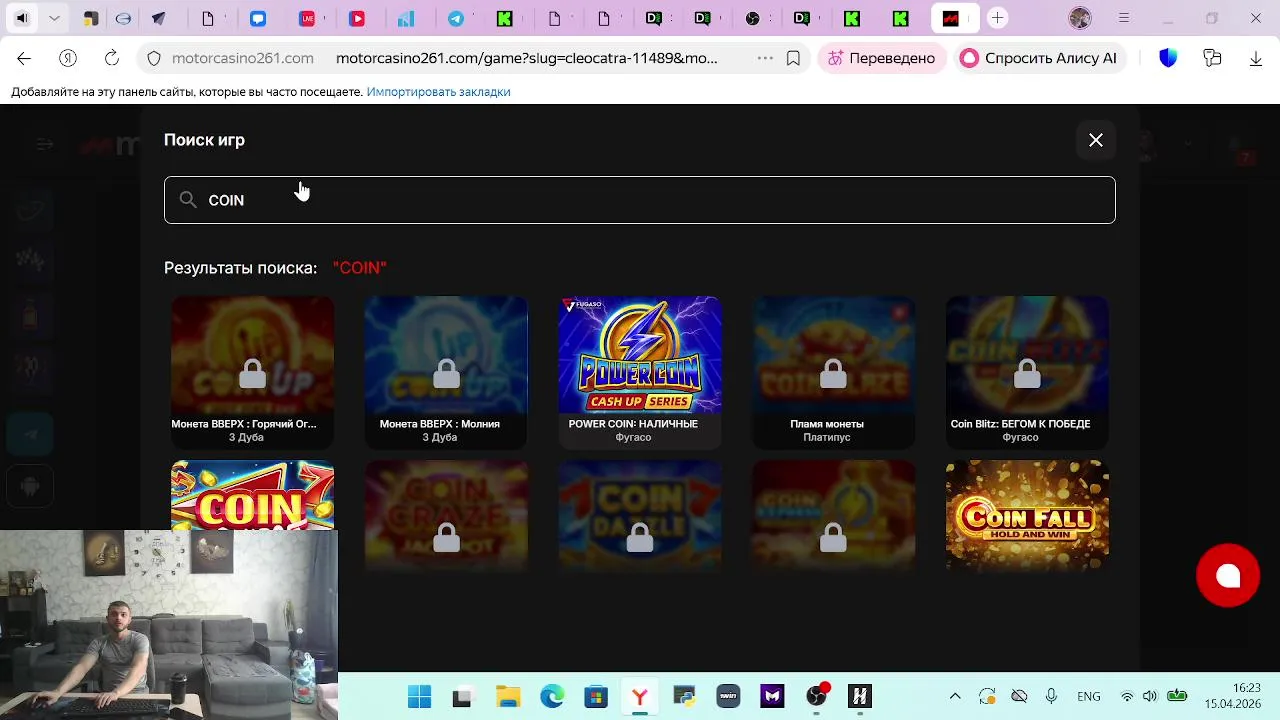Open the locked Coin Express game thumbnail

[x=833, y=516]
